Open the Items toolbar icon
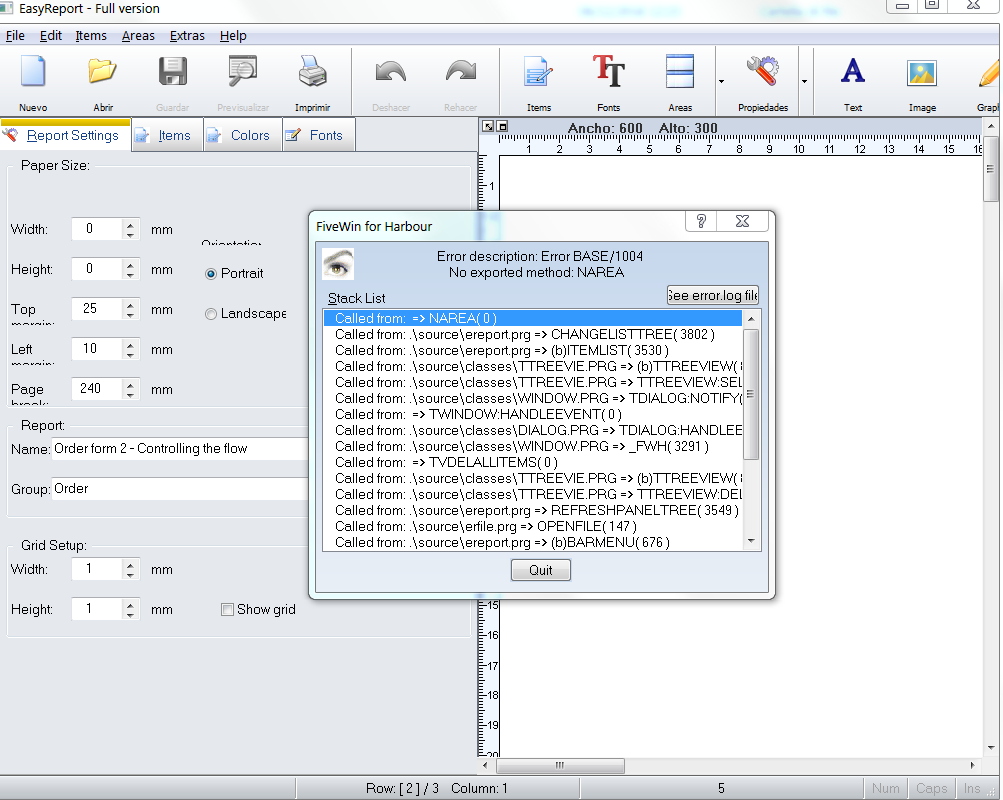The image size is (1003, 800). [x=539, y=71]
